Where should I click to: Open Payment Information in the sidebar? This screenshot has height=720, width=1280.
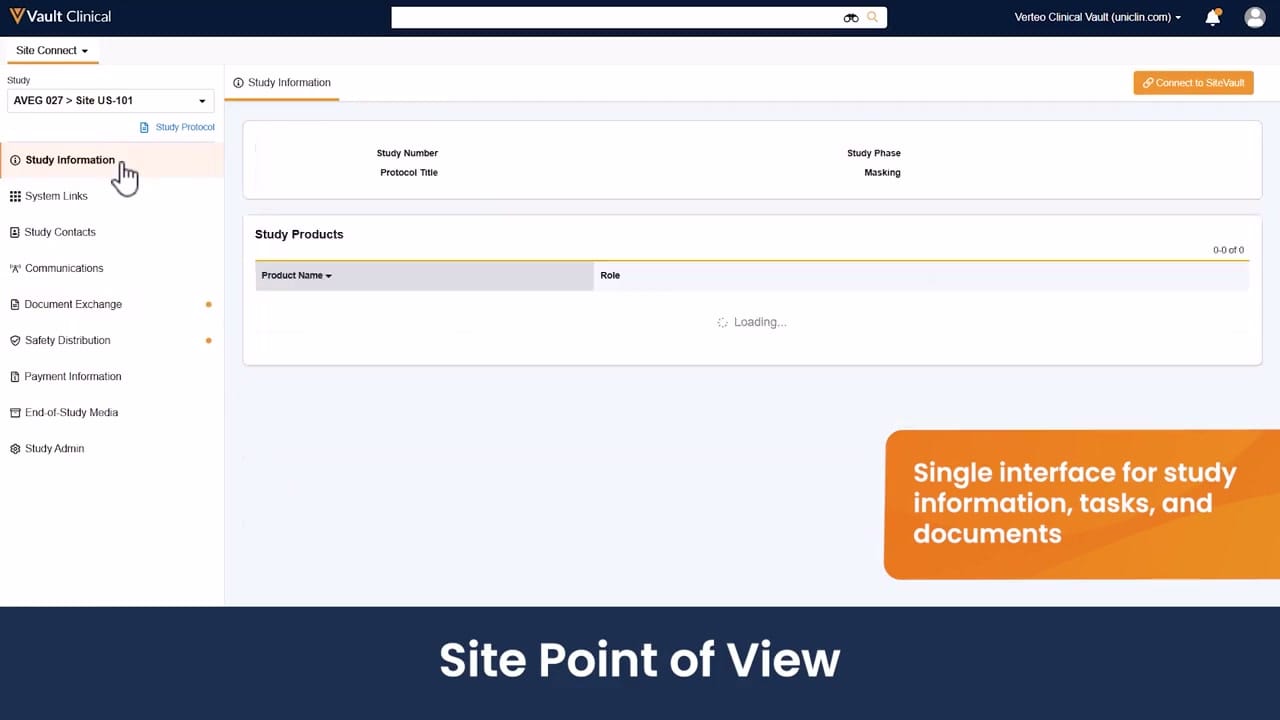tap(73, 376)
